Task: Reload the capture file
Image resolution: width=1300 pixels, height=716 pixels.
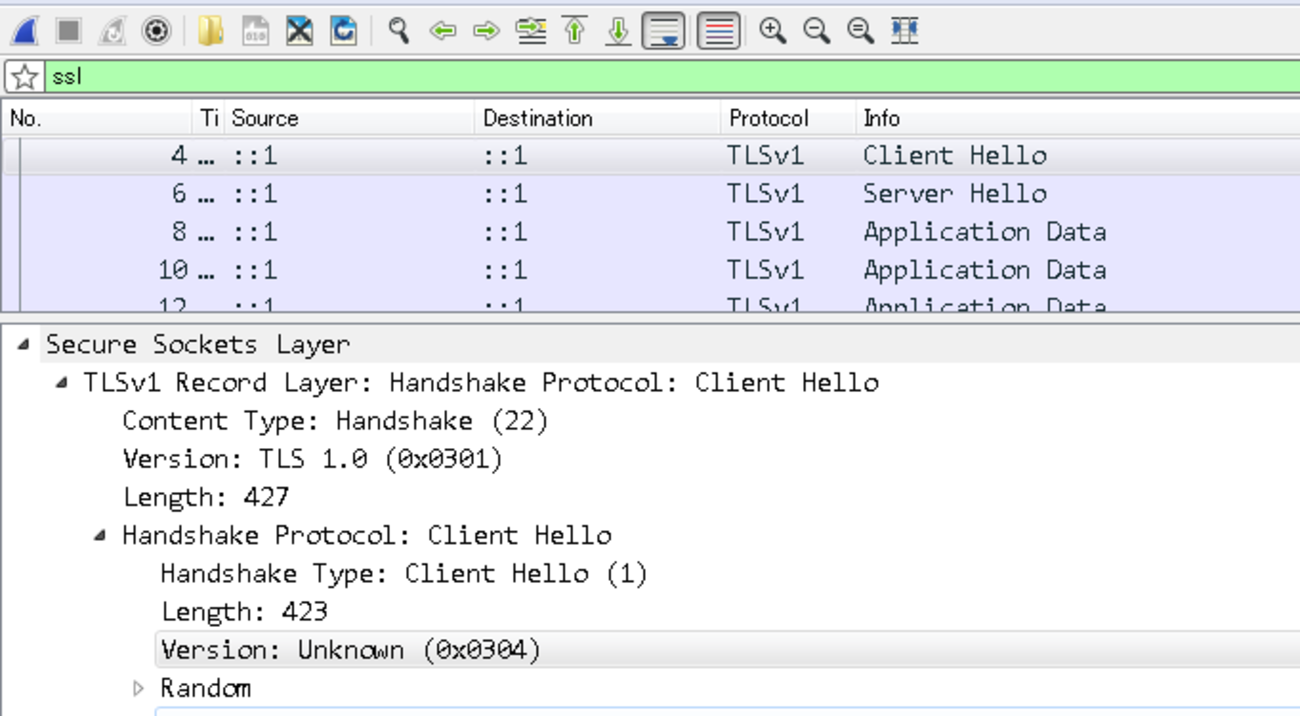Action: click(343, 31)
